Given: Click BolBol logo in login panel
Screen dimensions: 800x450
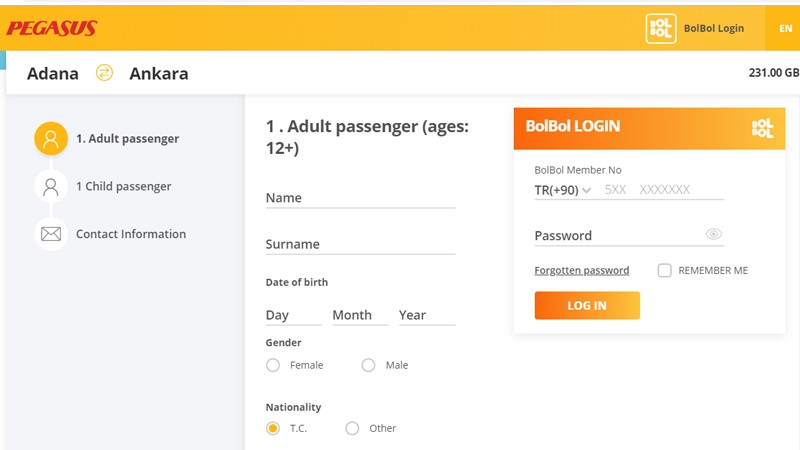Looking at the screenshot, I should (762, 127).
